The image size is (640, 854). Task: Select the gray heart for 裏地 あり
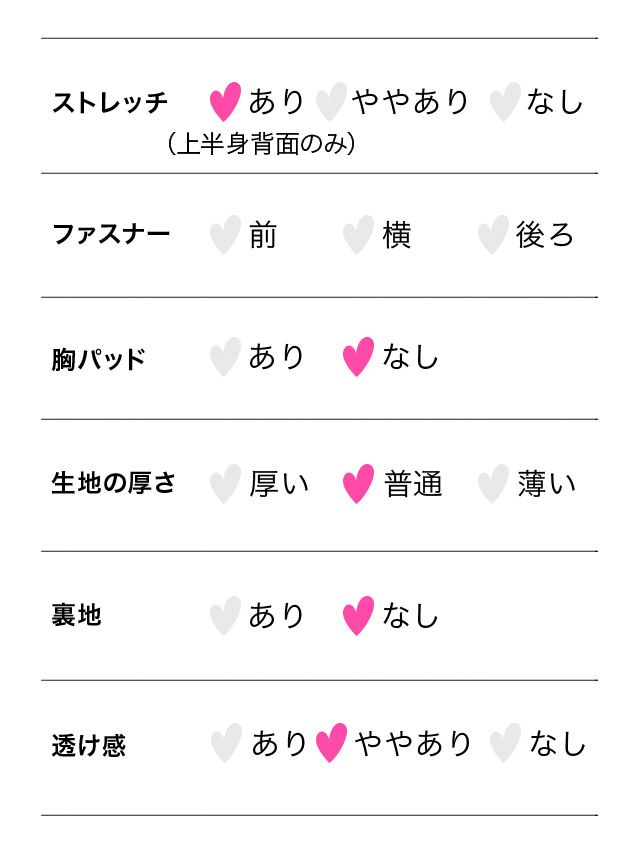point(225,616)
